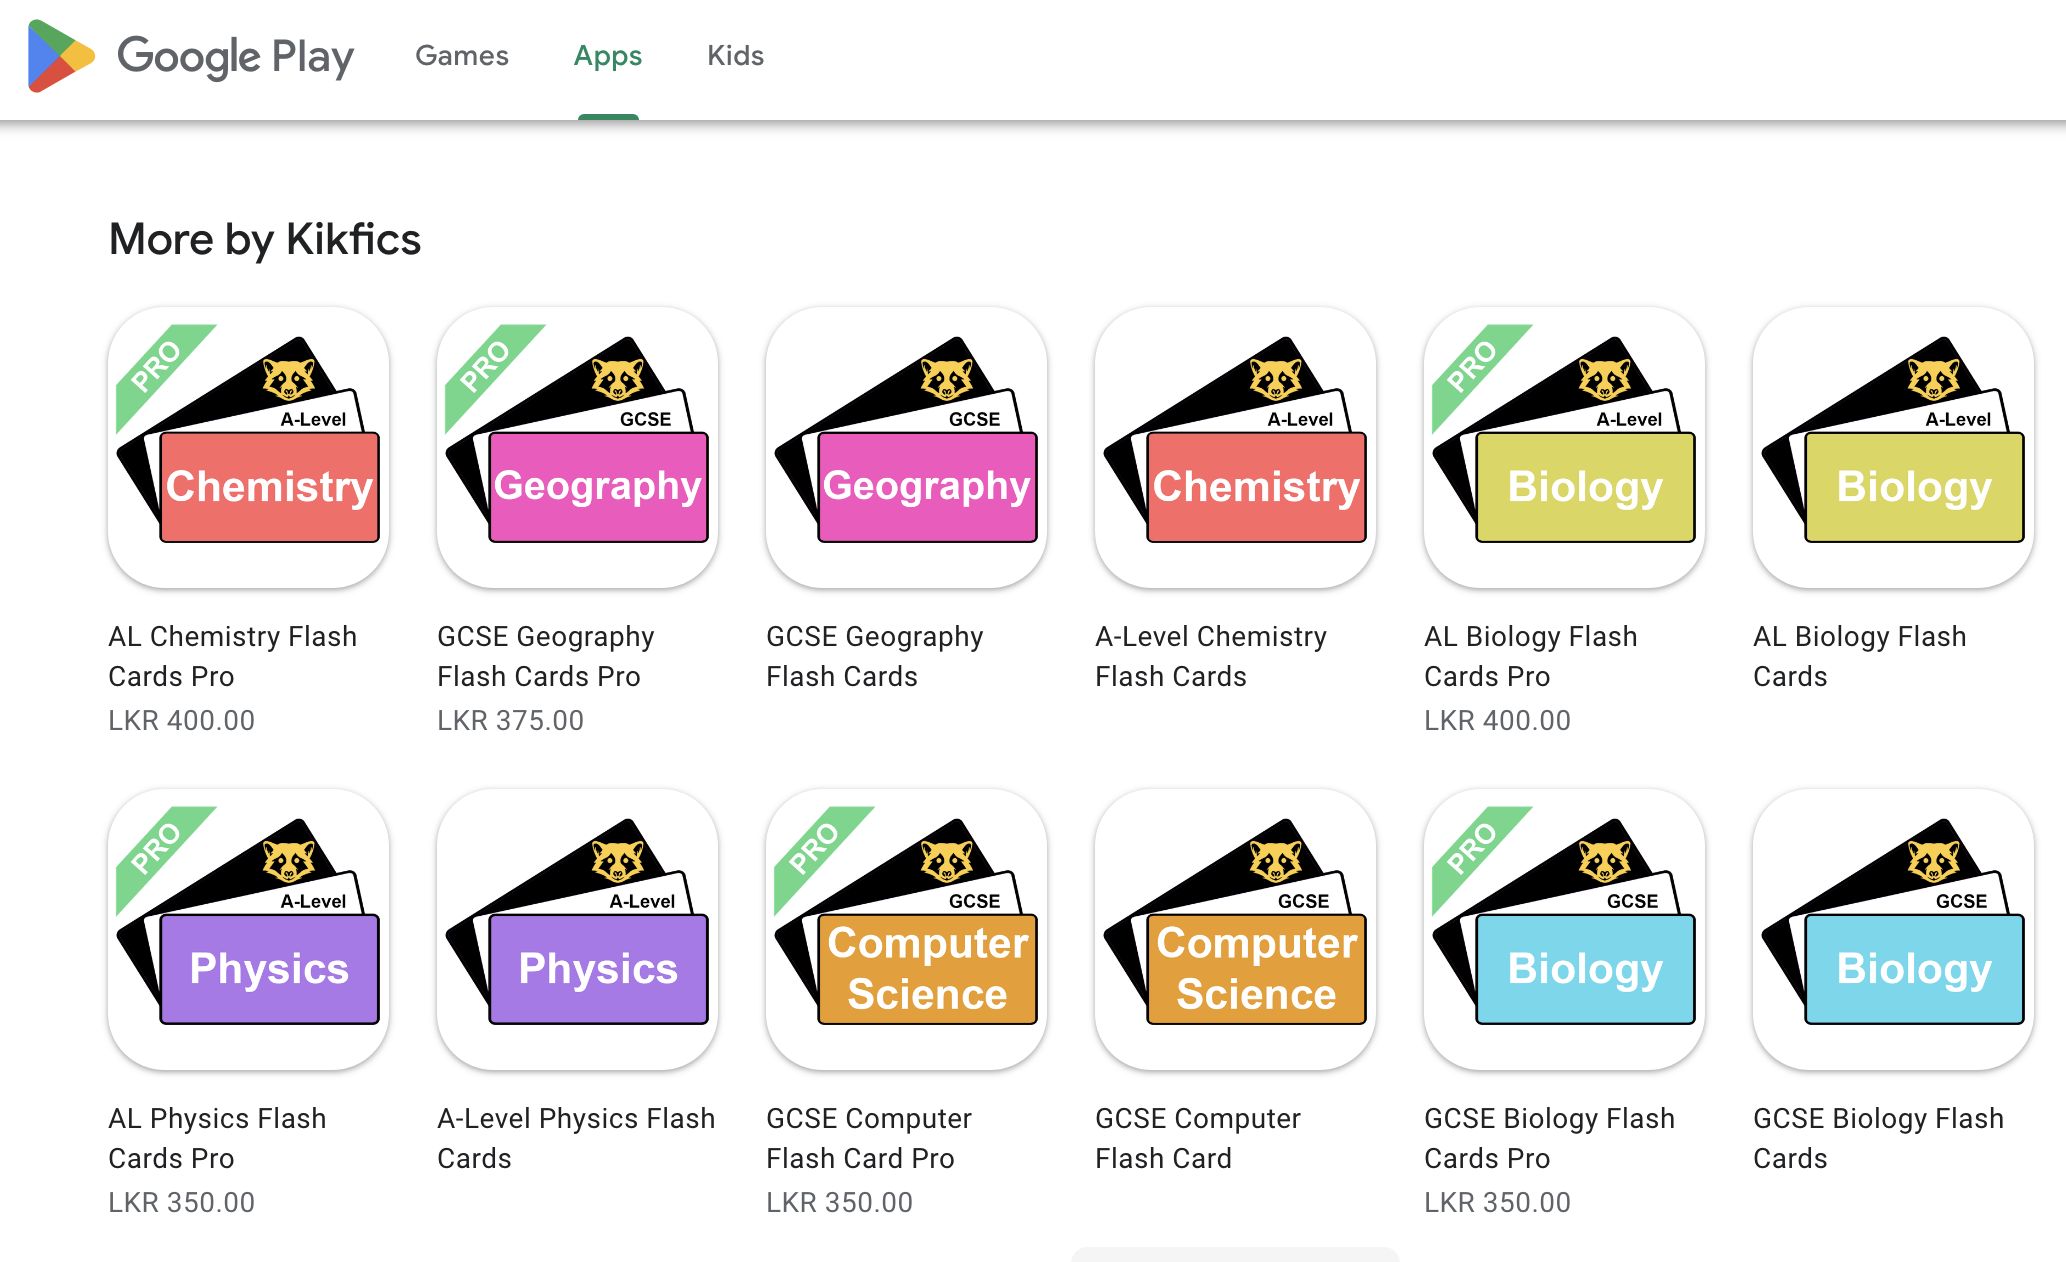This screenshot has height=1262, width=2066.
Task: Click the Google Play logo
Action: [191, 56]
